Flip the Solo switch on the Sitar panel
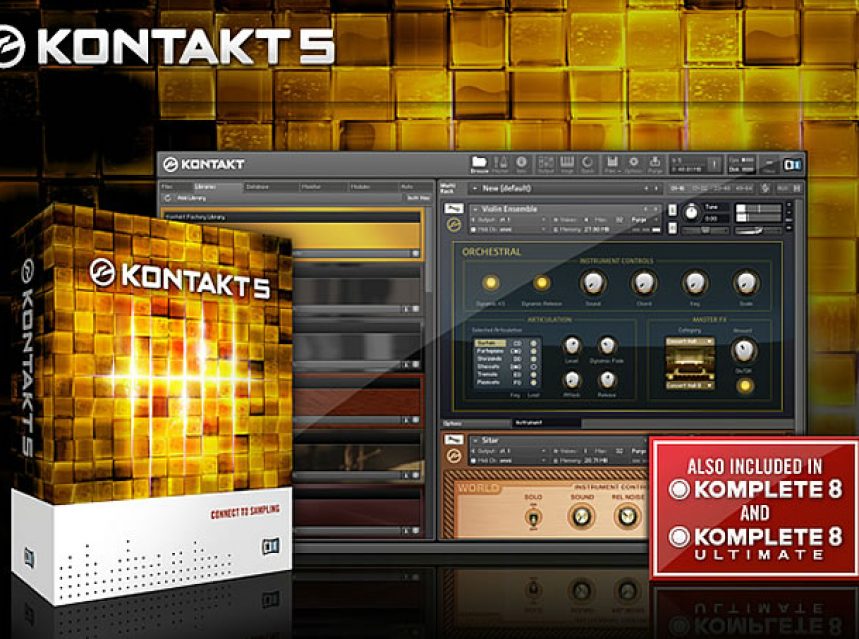Screen dimensions: 859x639 click(x=533, y=517)
